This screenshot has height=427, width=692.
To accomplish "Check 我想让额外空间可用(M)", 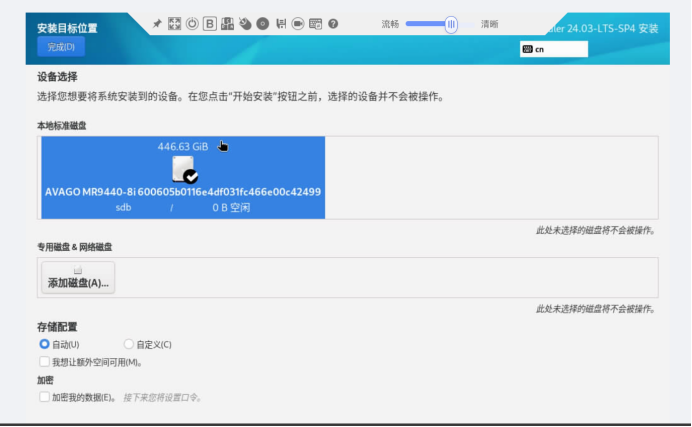I will click(x=44, y=362).
